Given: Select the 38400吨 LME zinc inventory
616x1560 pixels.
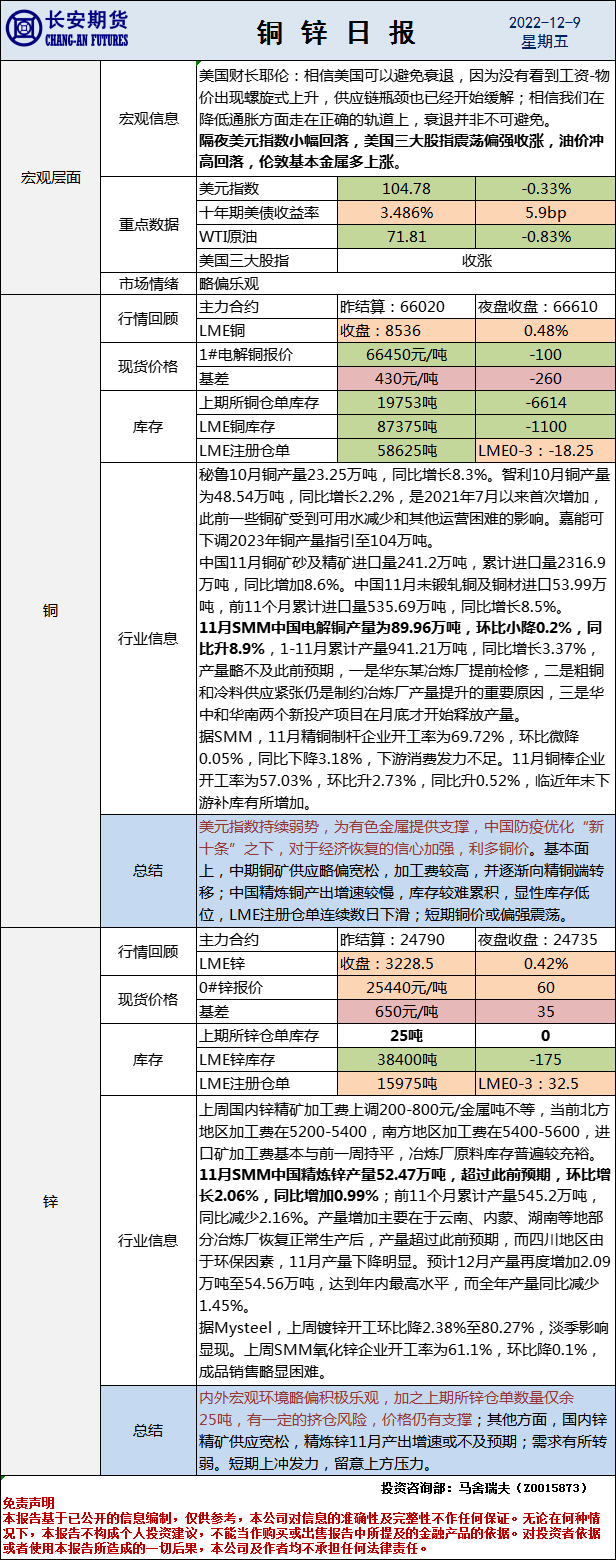Looking at the screenshot, I should (x=406, y=1060).
